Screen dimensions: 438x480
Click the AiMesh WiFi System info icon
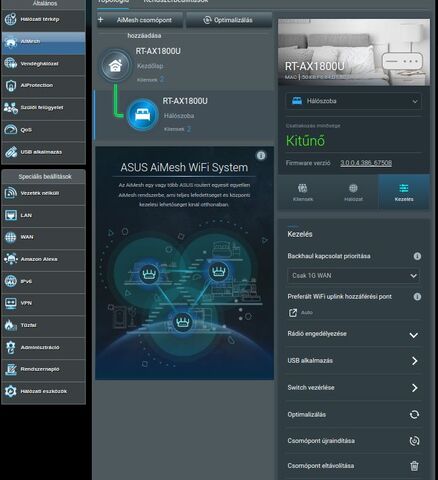pyautogui.click(x=261, y=155)
